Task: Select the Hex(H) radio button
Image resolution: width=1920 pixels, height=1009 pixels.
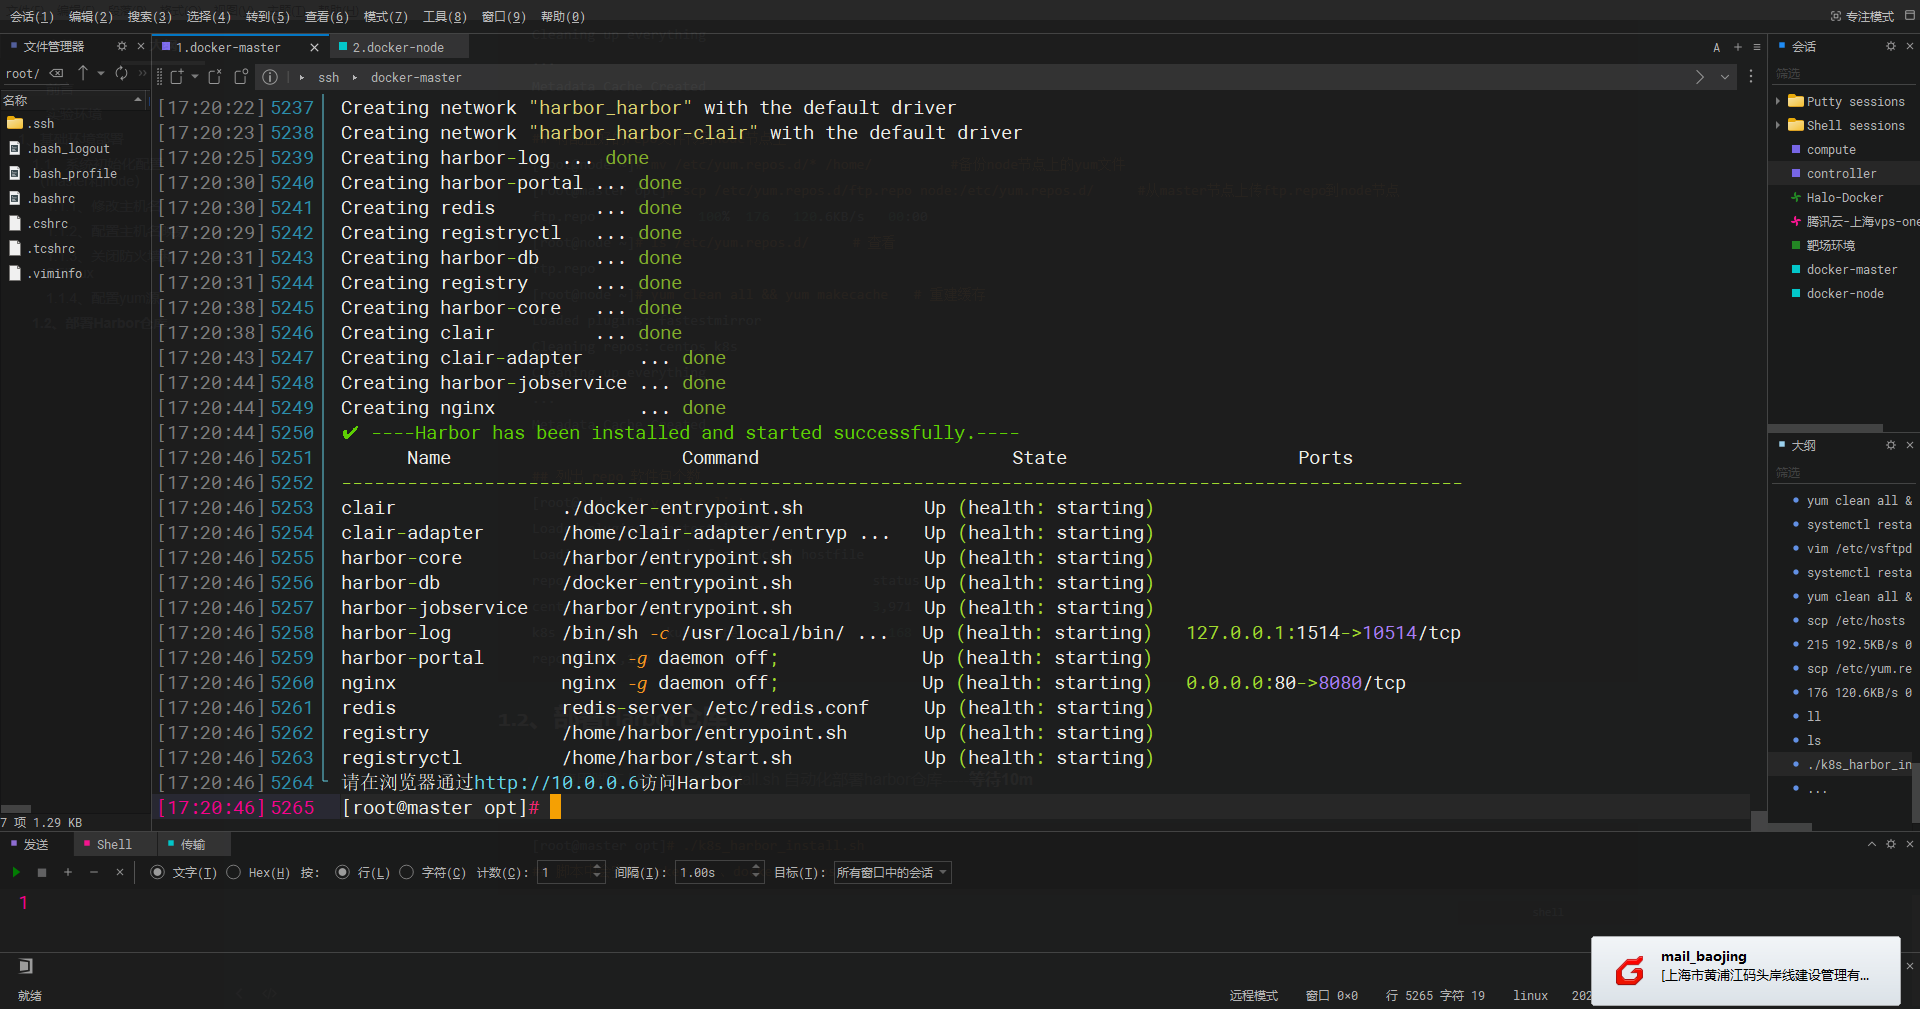Action: tap(233, 872)
